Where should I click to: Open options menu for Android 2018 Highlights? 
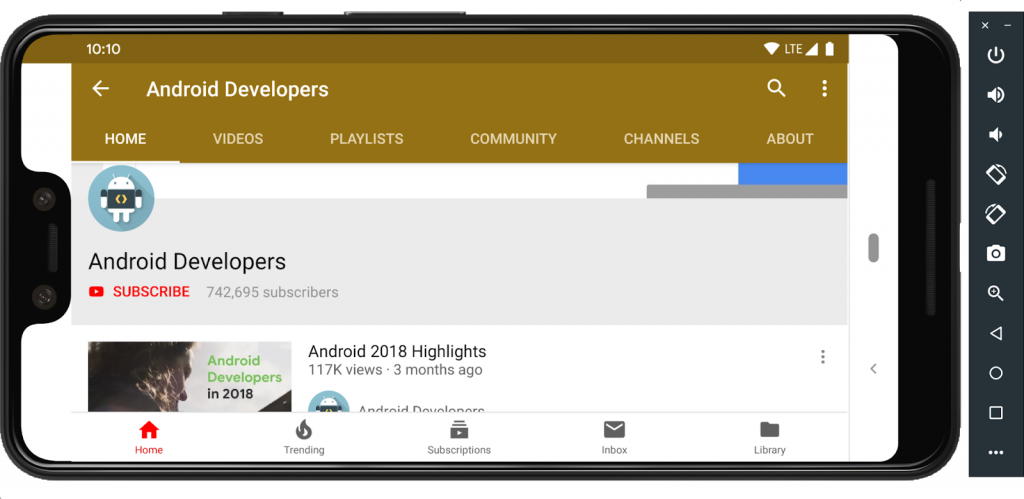click(822, 357)
